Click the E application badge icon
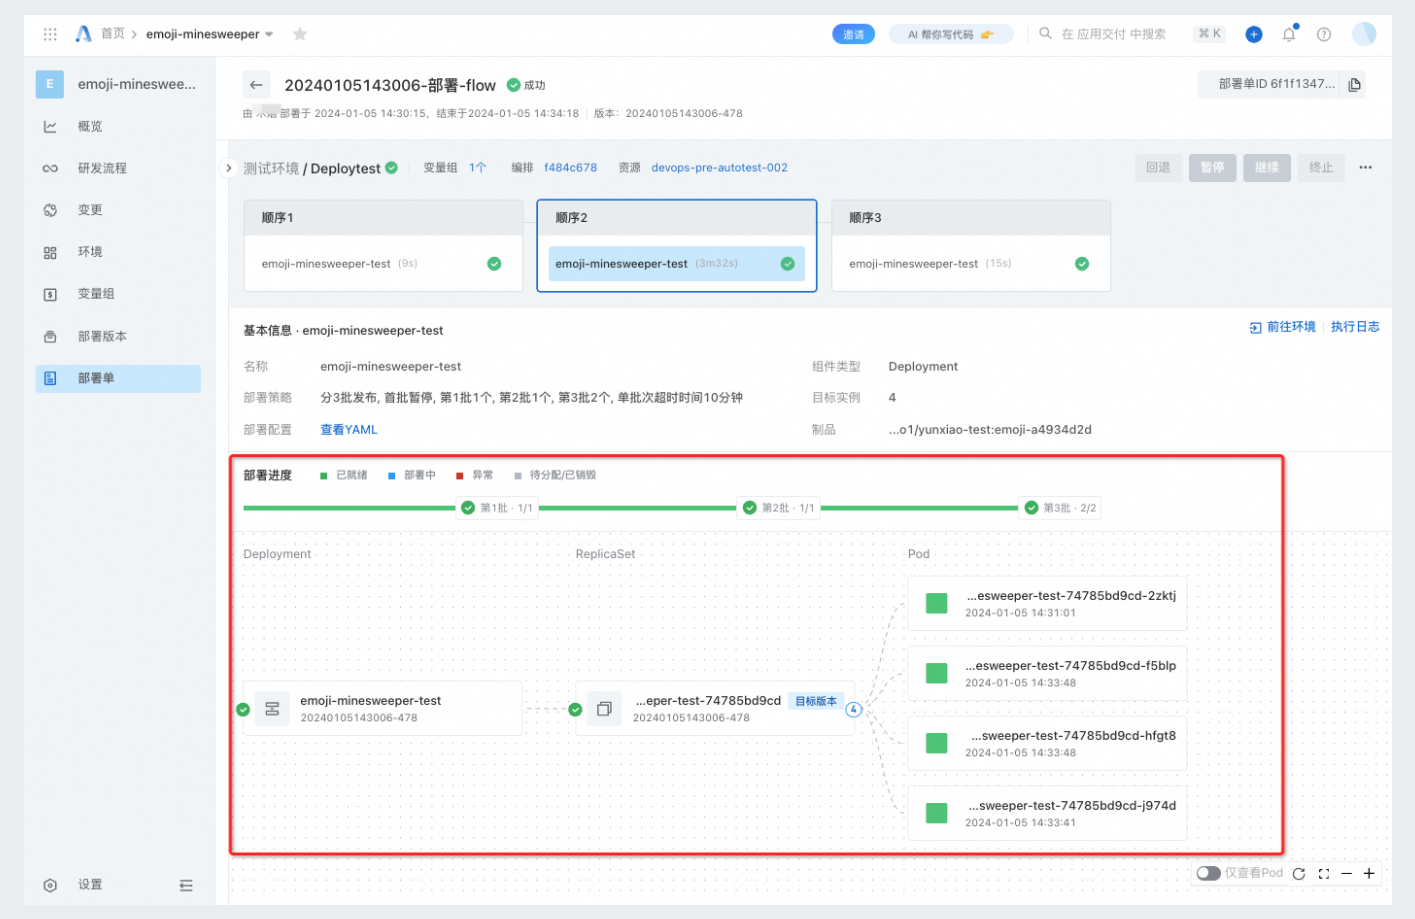 [50, 84]
